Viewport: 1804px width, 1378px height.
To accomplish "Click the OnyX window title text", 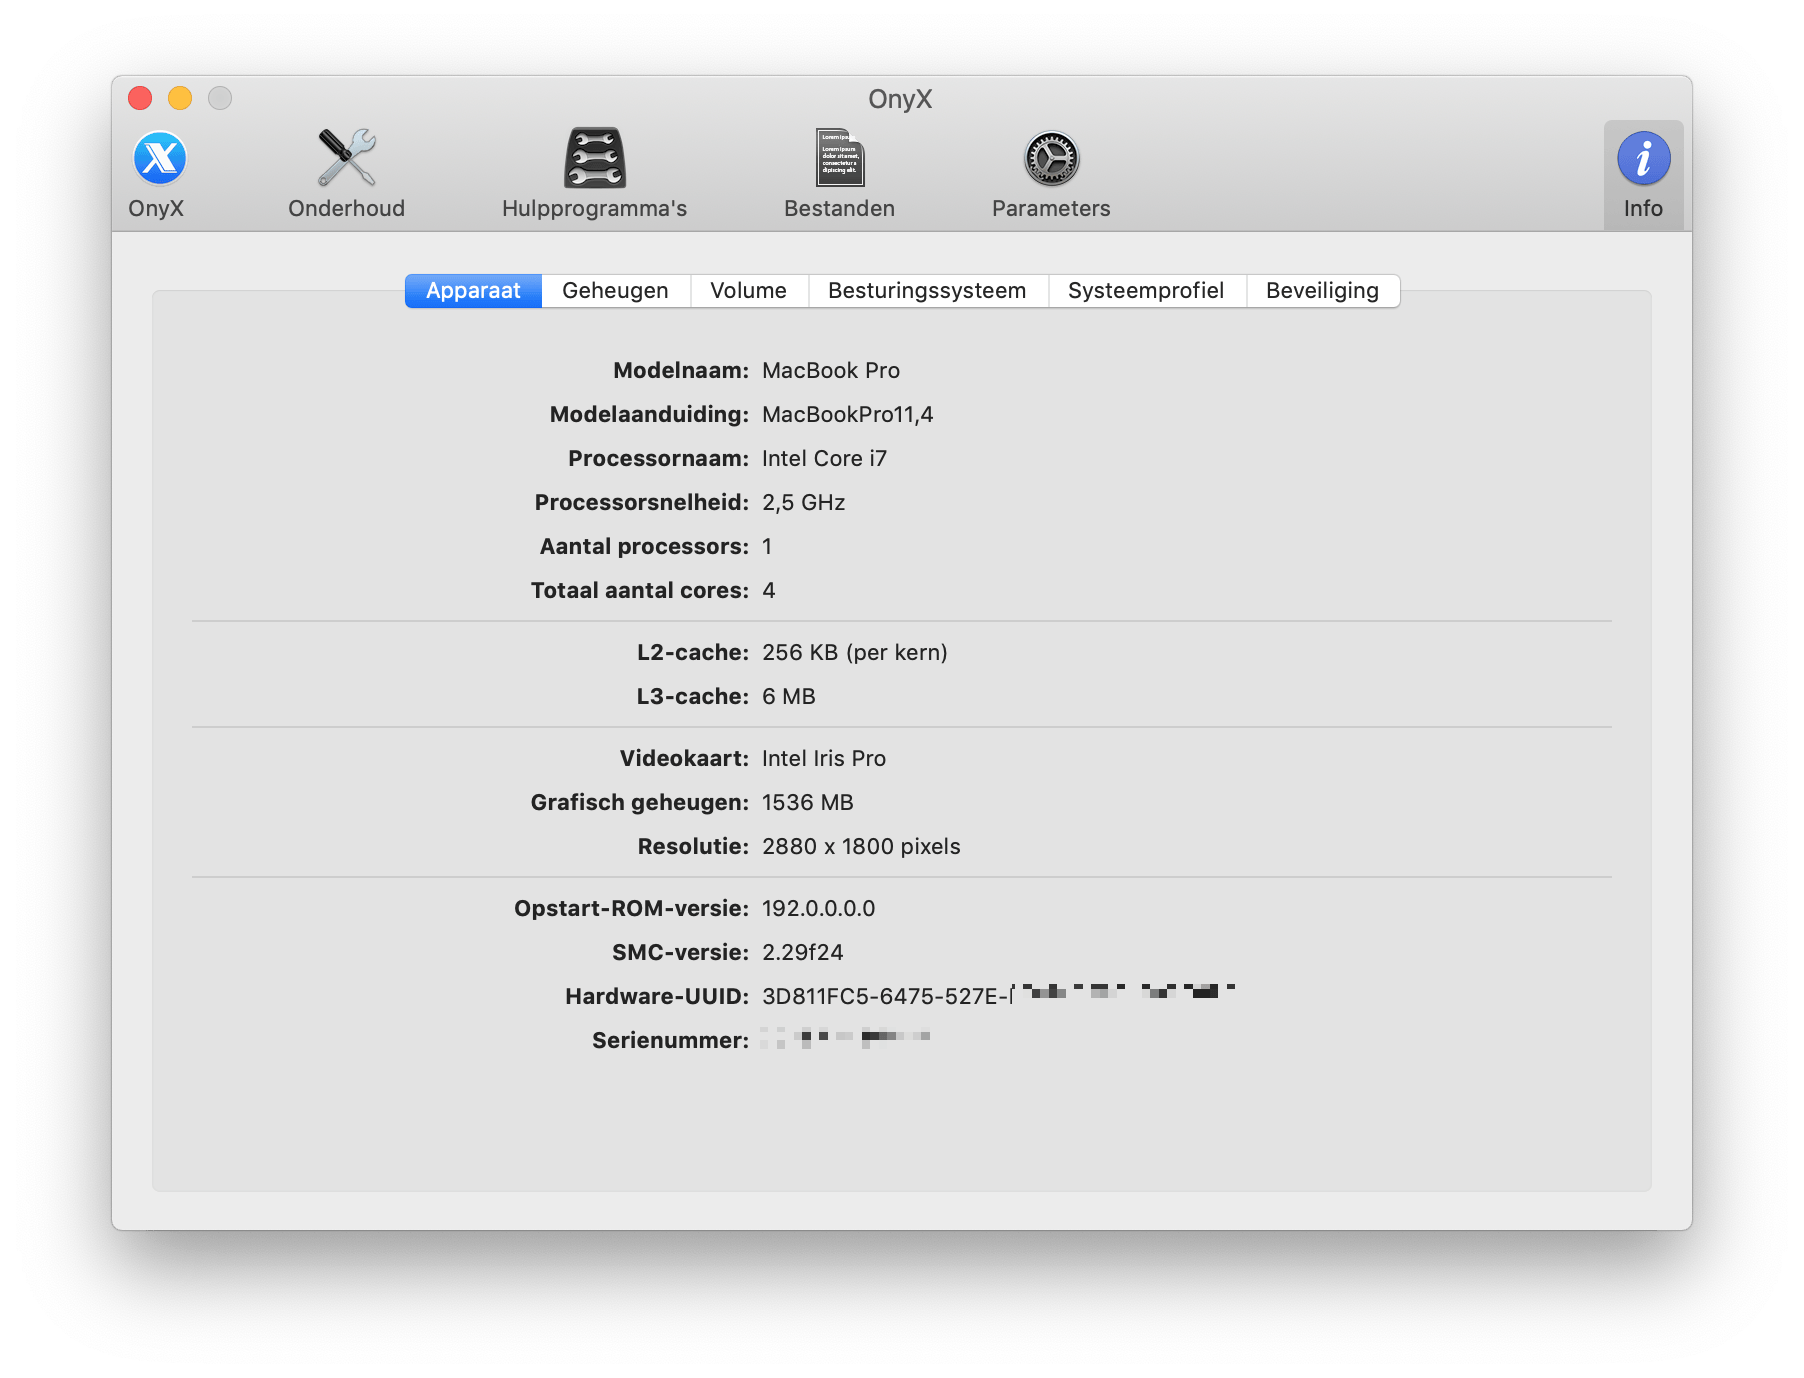I will [900, 99].
